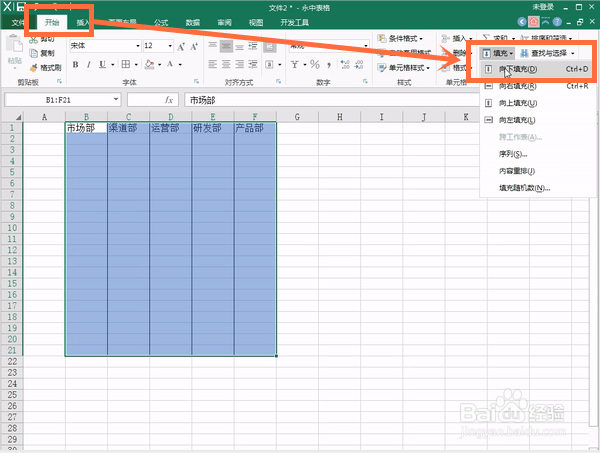The width and height of the screenshot is (600, 453).
Task: Align text right horizontally
Action: (x=240, y=64)
